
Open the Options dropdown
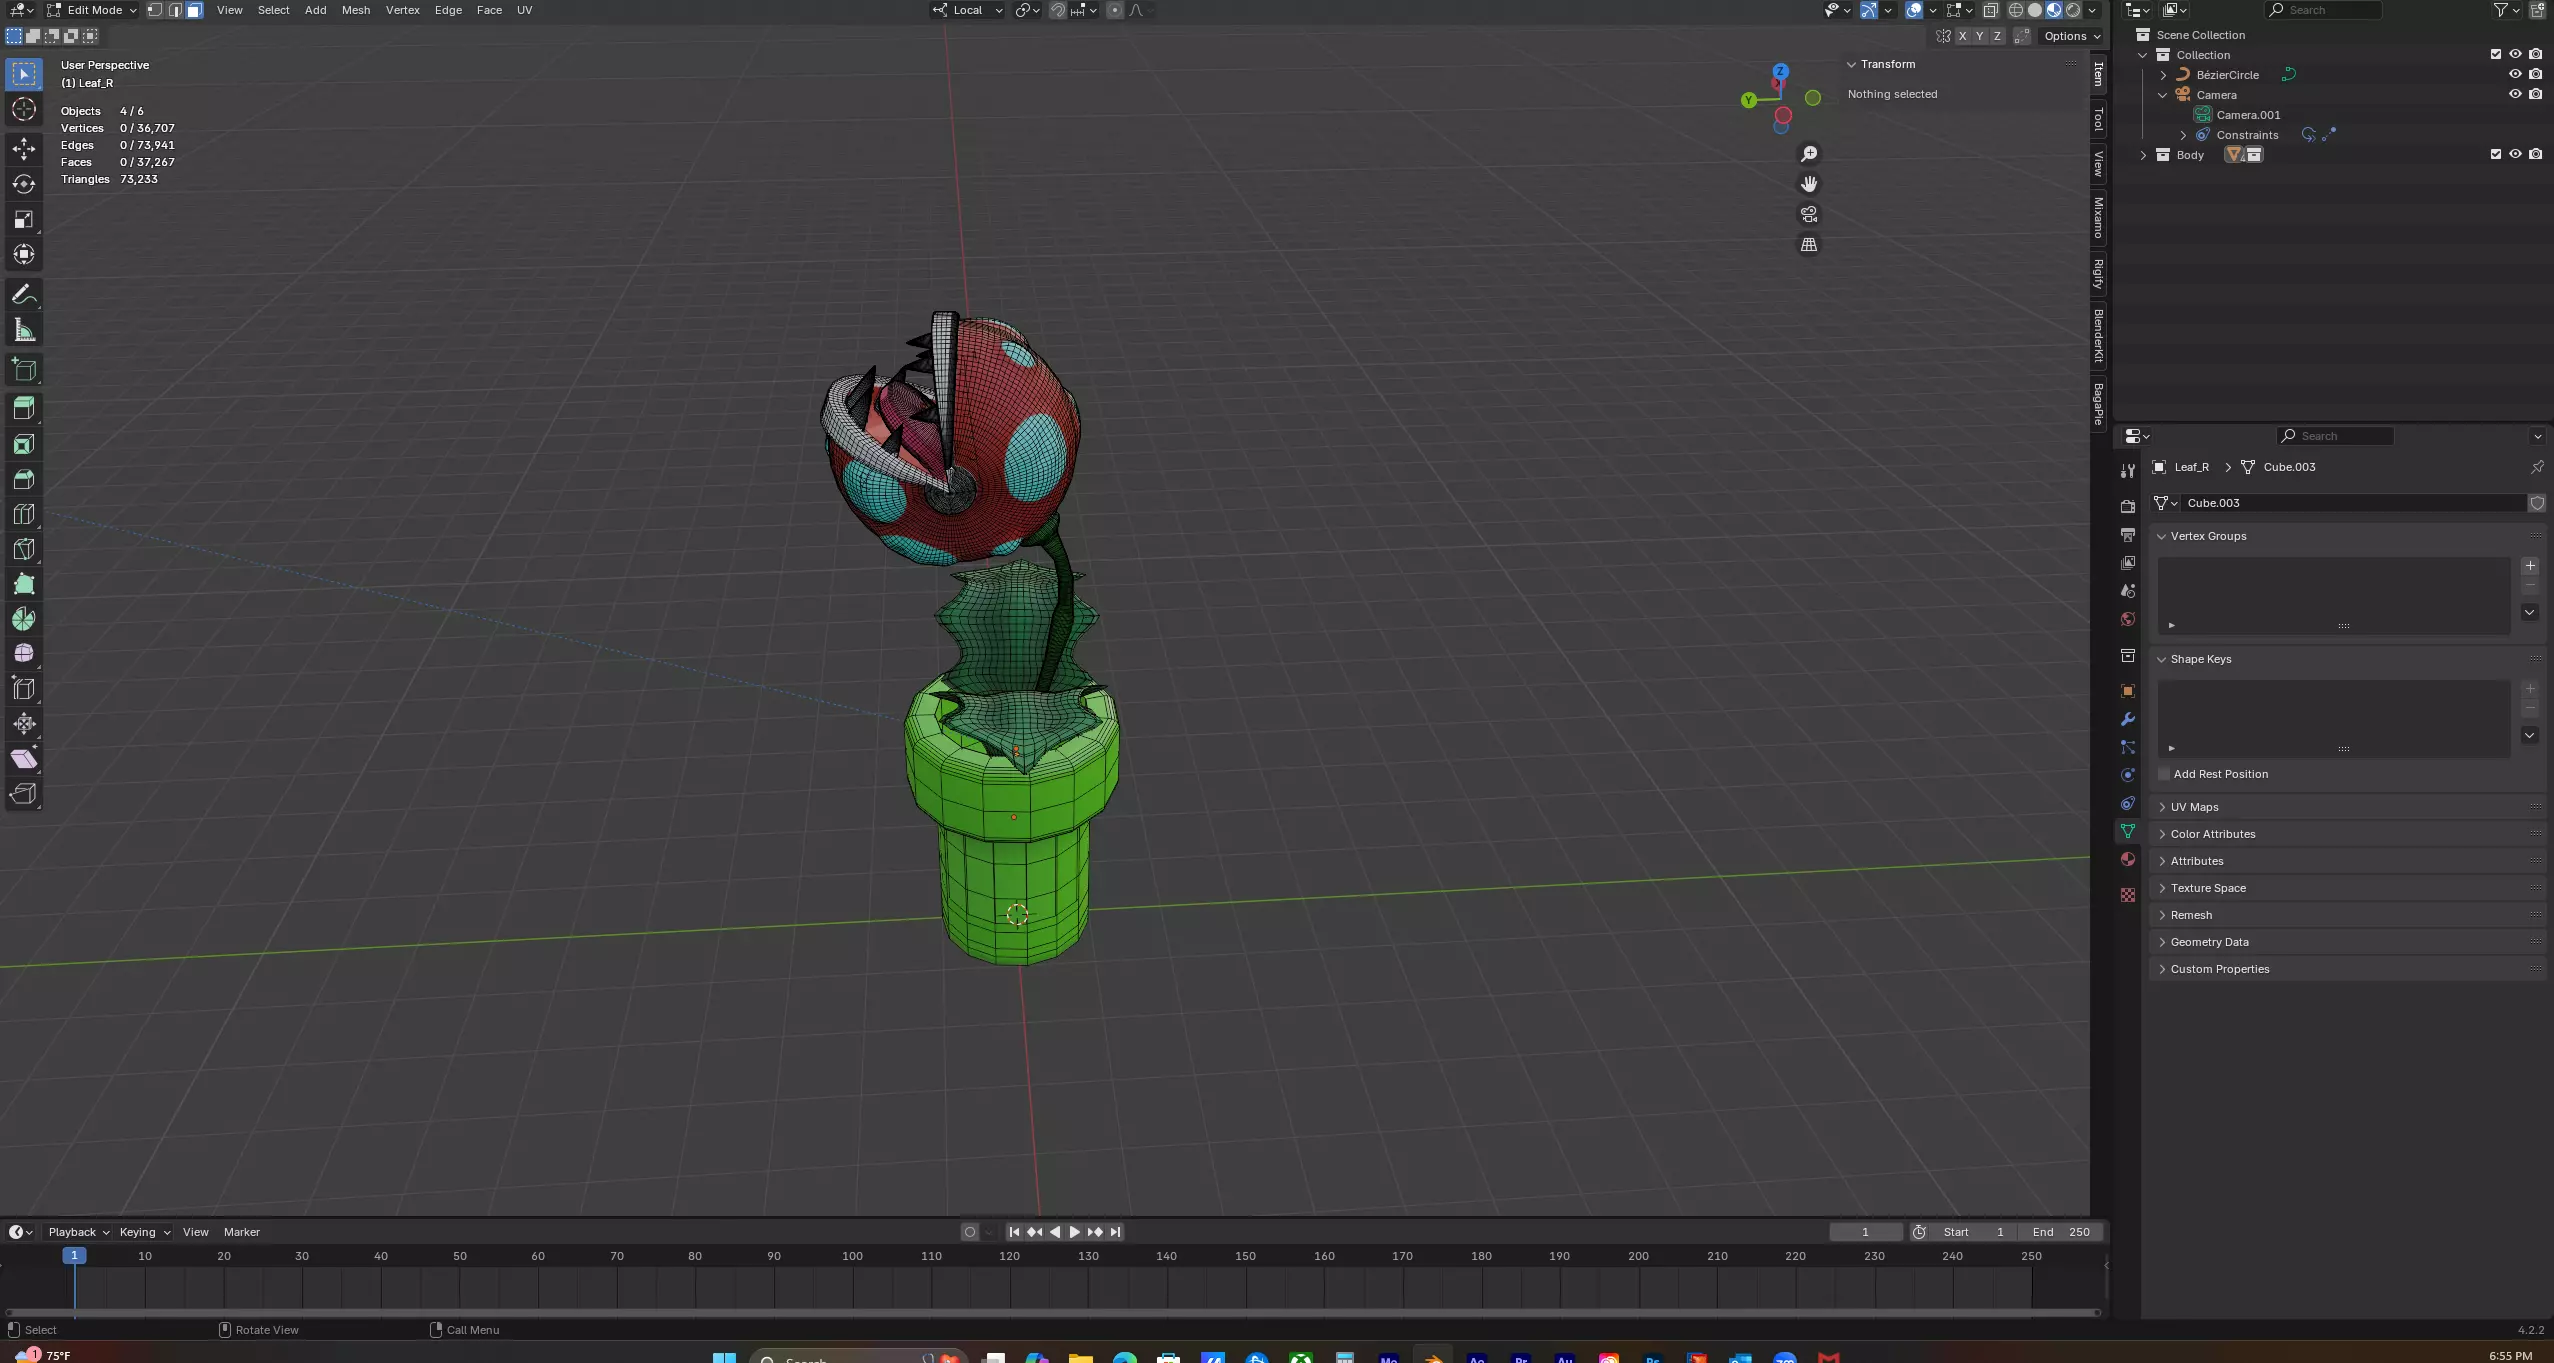point(2071,36)
